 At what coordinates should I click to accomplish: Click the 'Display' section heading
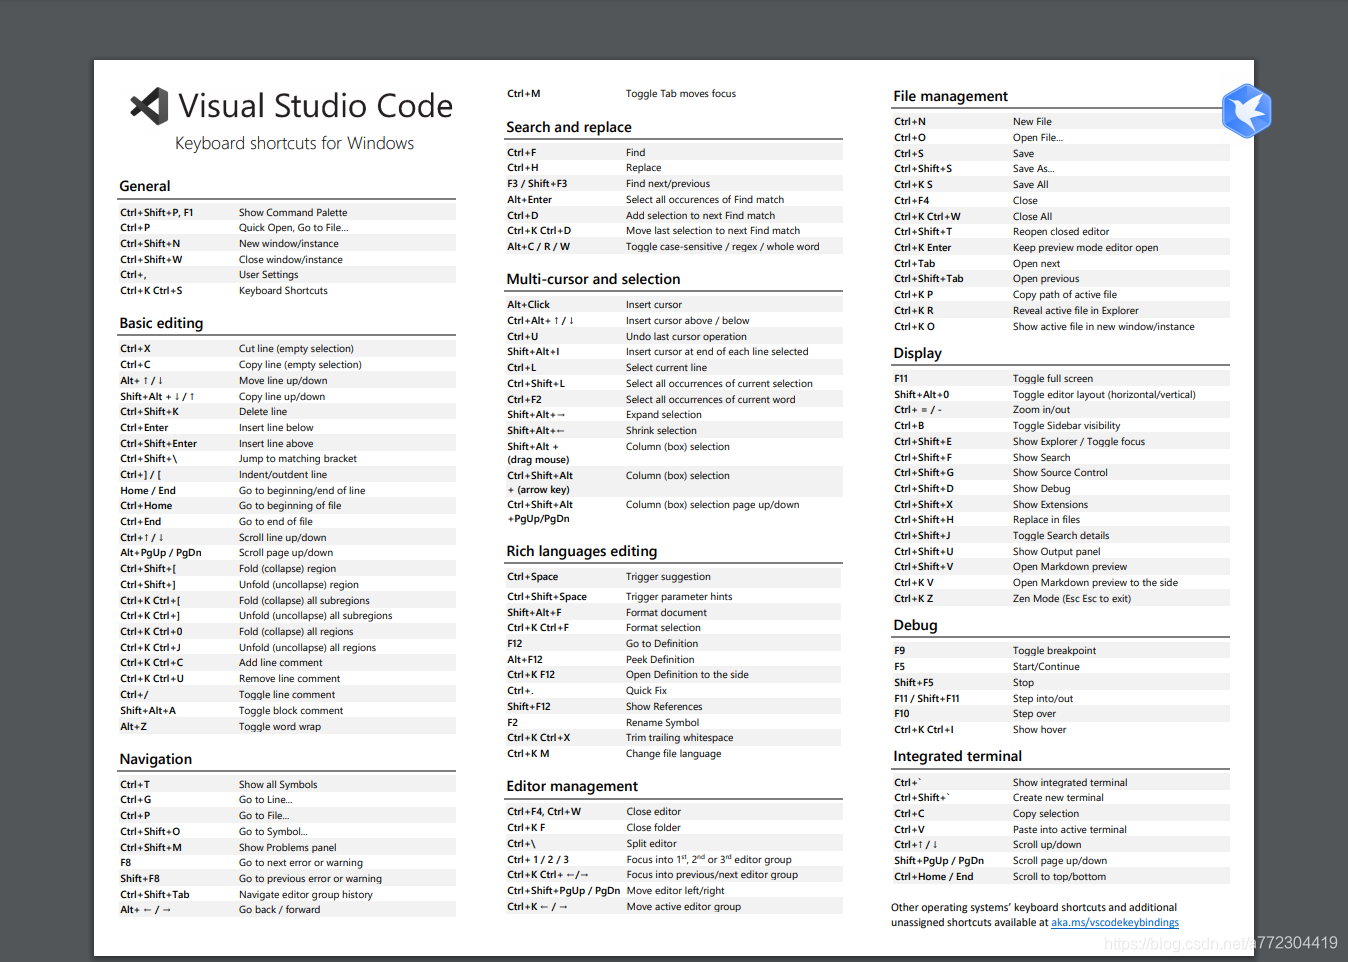point(918,353)
